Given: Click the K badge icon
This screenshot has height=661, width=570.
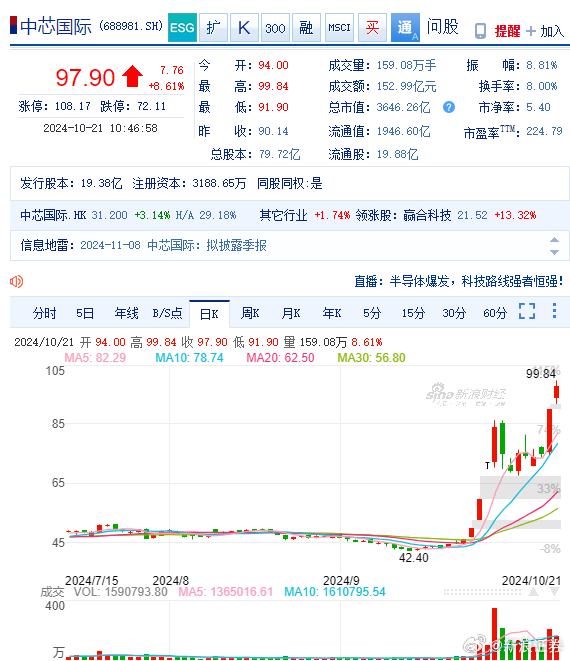Looking at the screenshot, I should [x=244, y=27].
